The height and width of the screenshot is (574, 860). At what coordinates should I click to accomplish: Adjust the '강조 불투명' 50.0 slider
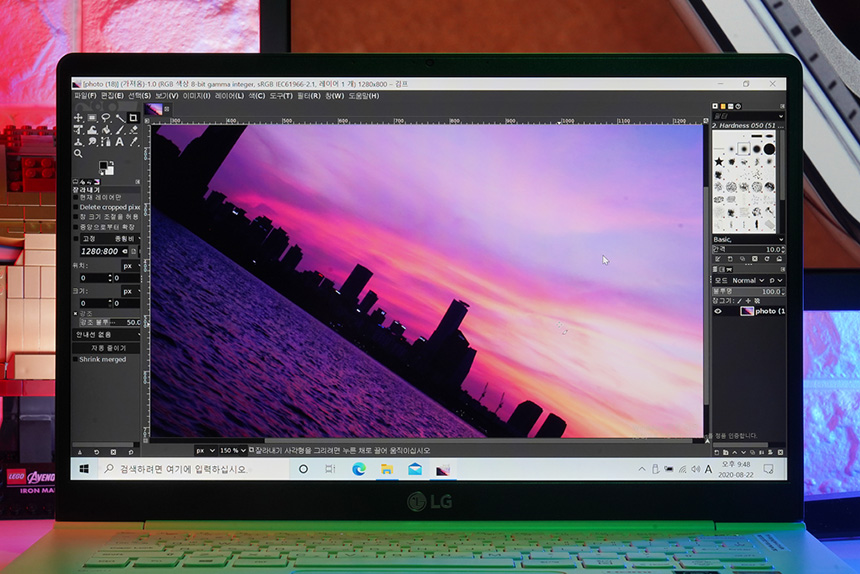coord(110,322)
